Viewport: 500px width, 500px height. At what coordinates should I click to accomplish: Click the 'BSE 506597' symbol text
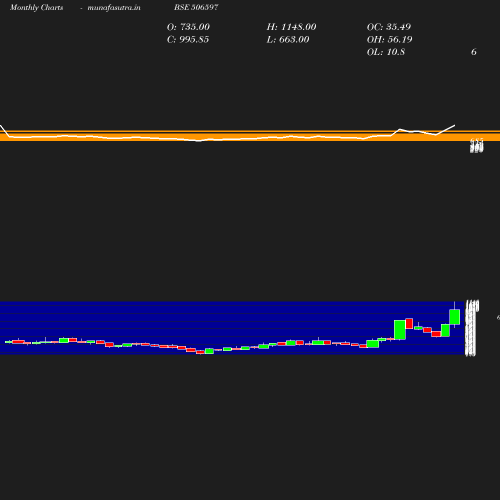196,7
